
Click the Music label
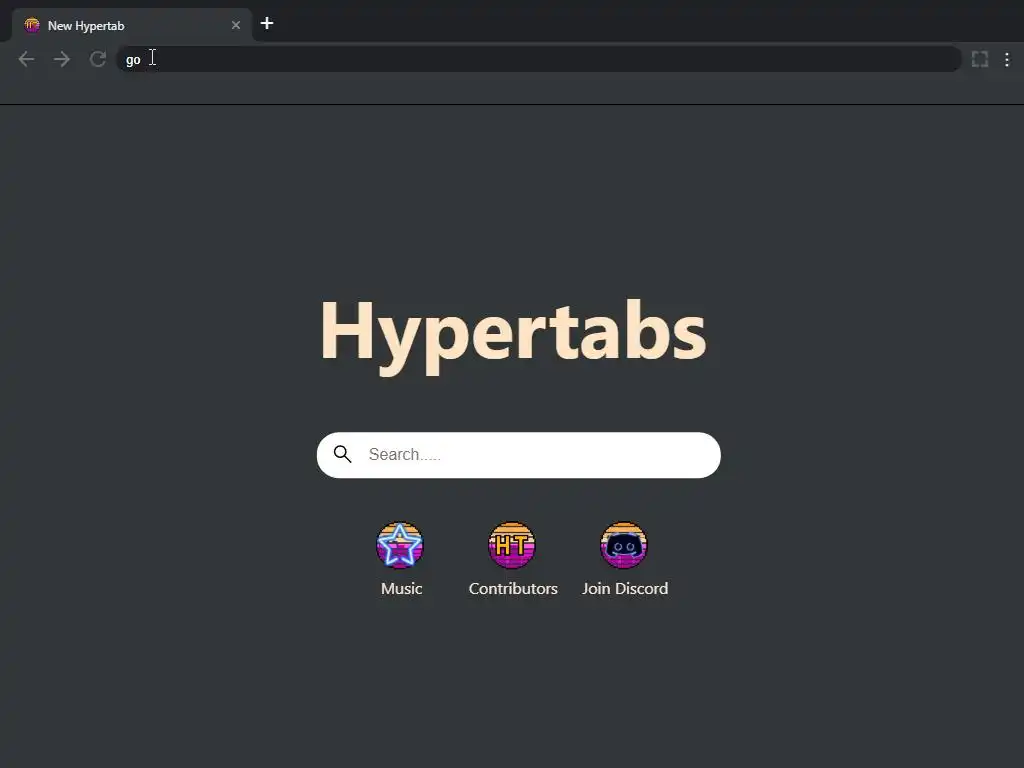click(402, 588)
